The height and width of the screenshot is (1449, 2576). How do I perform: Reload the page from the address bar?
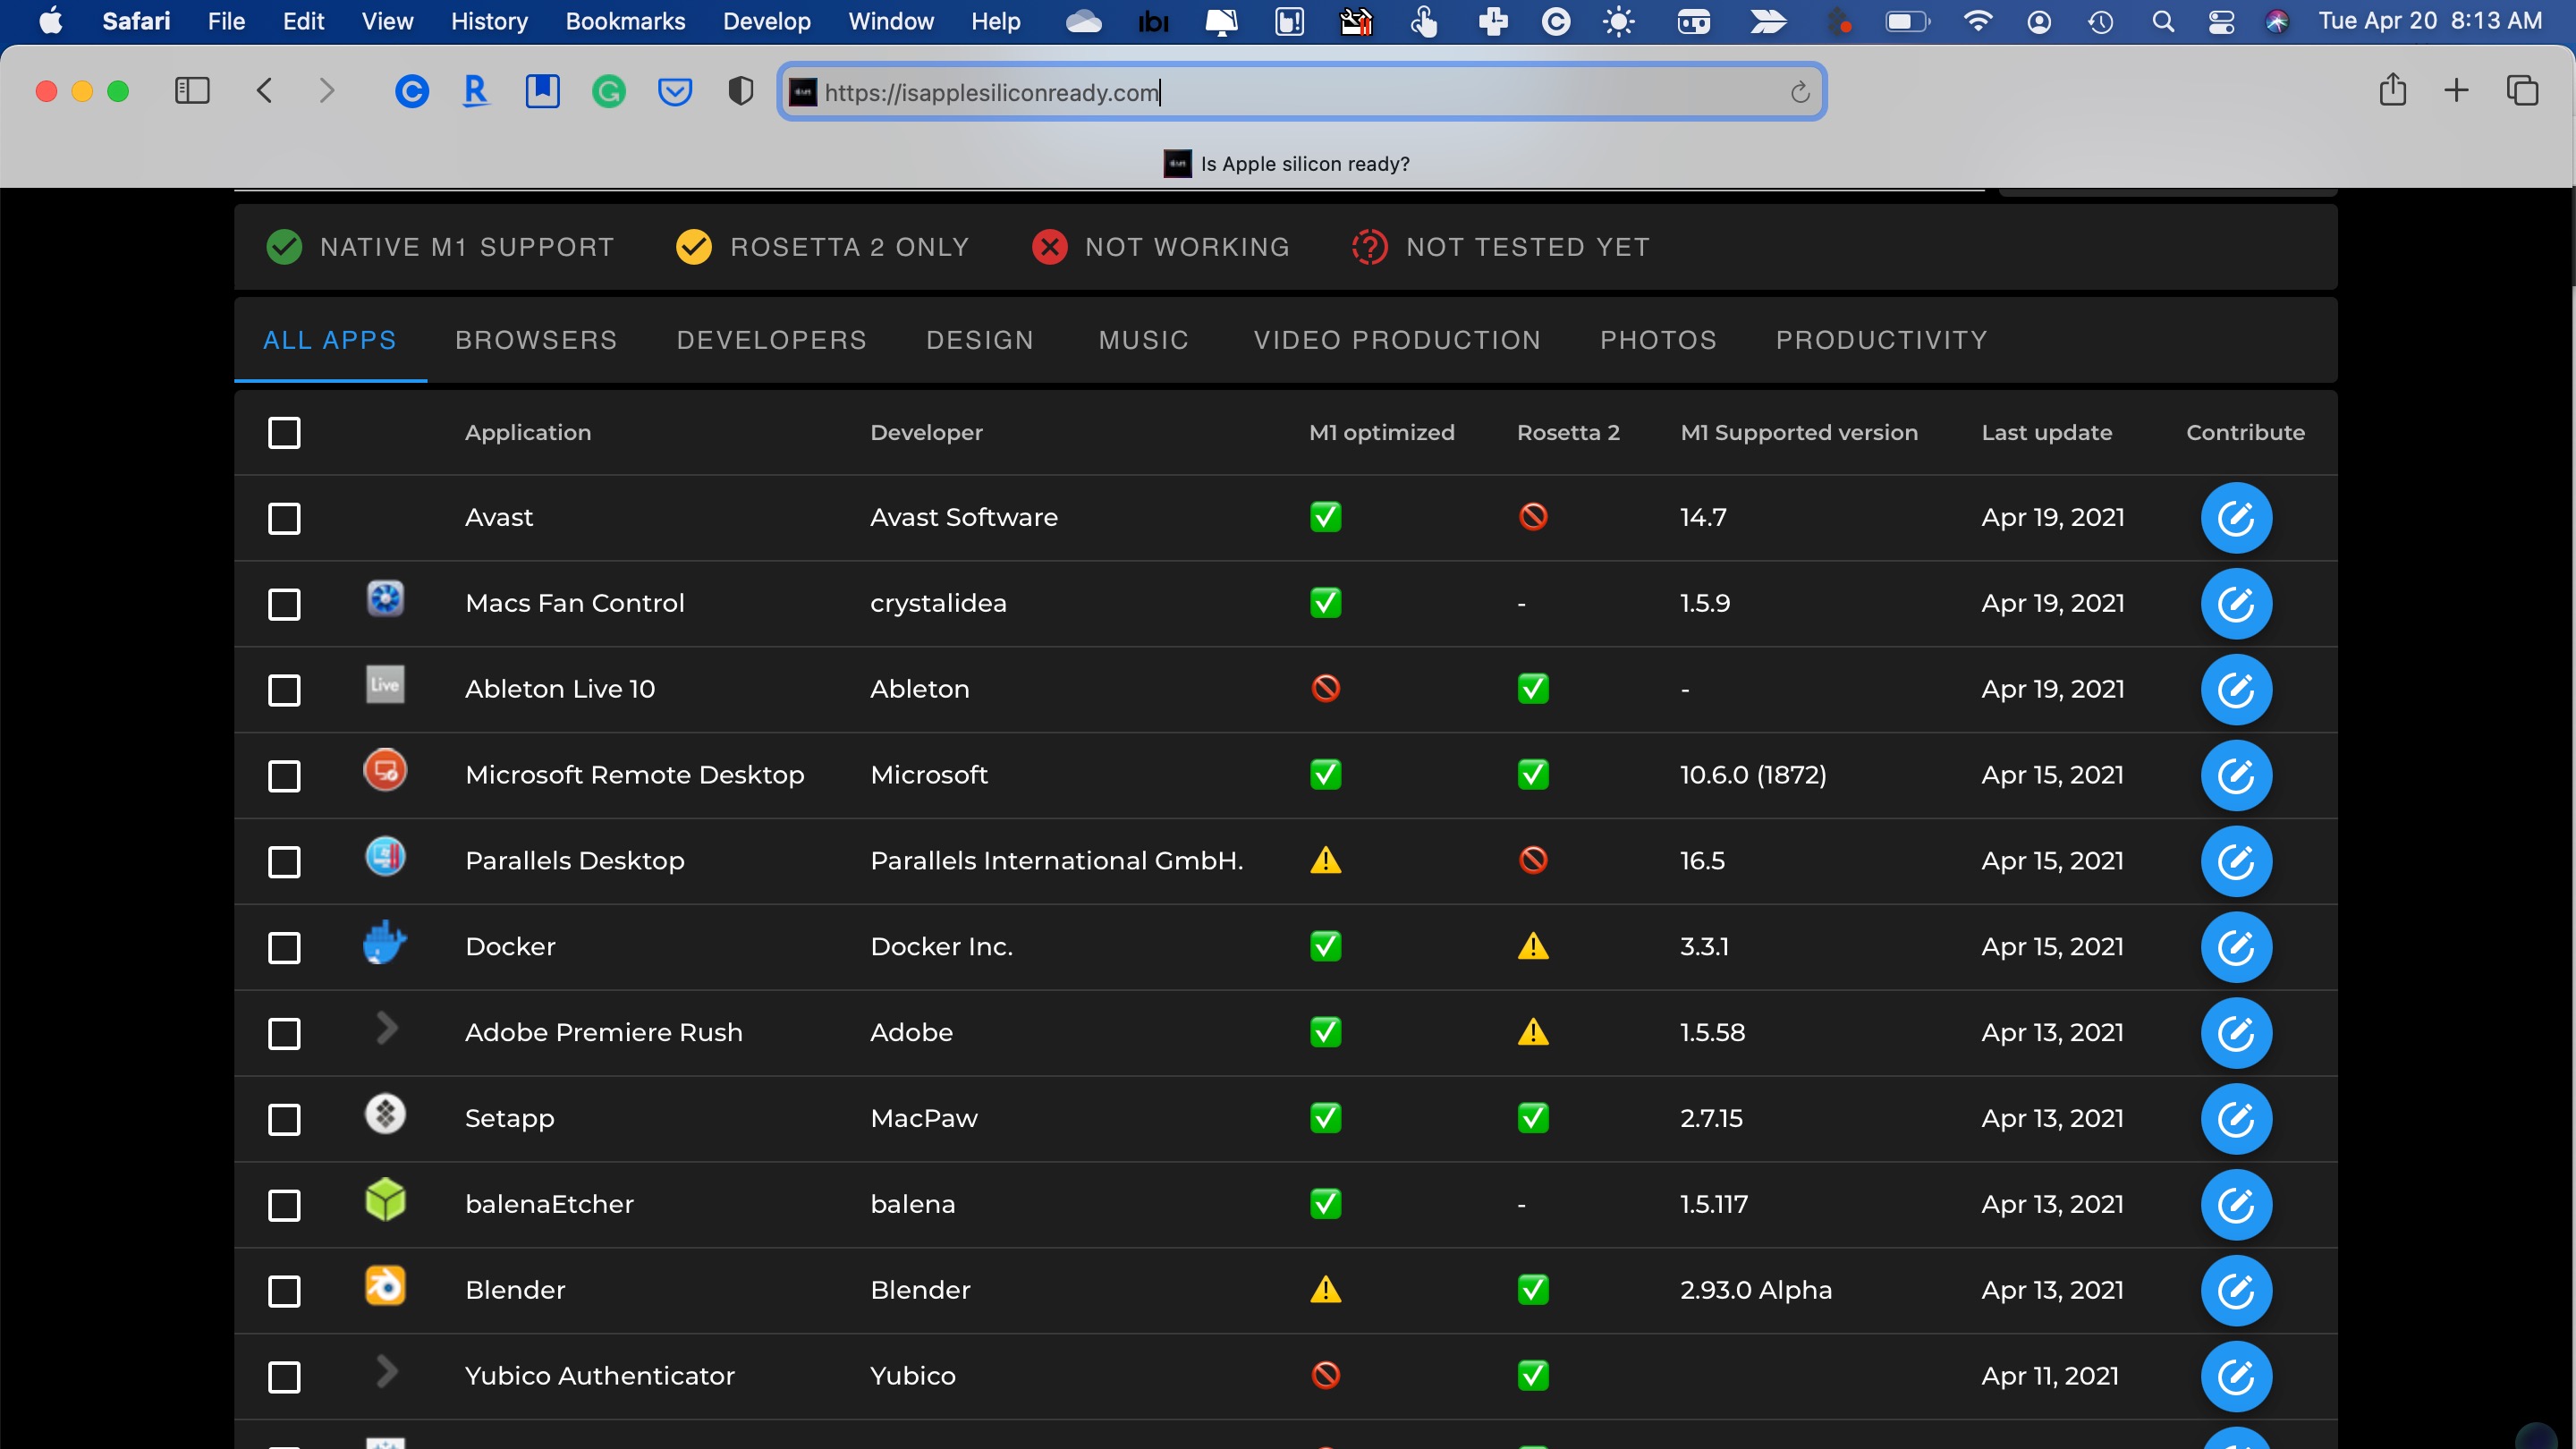(x=1800, y=92)
